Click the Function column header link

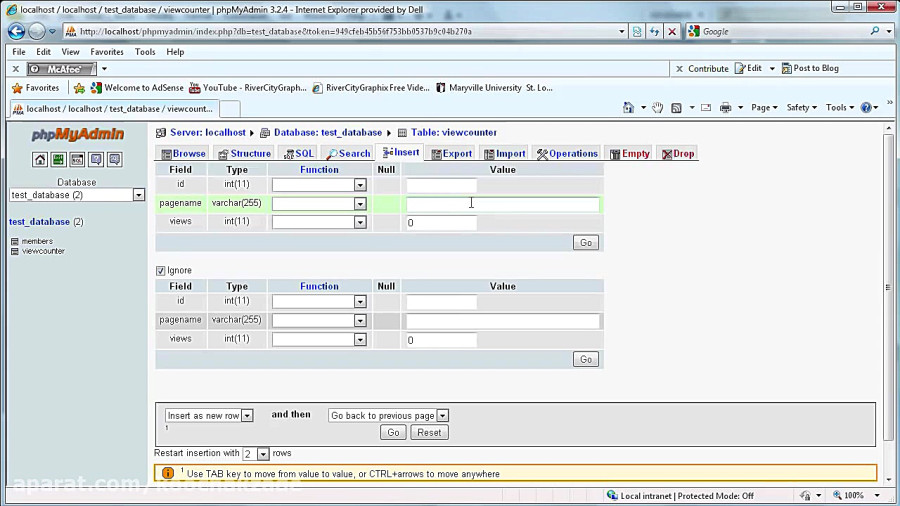(319, 170)
